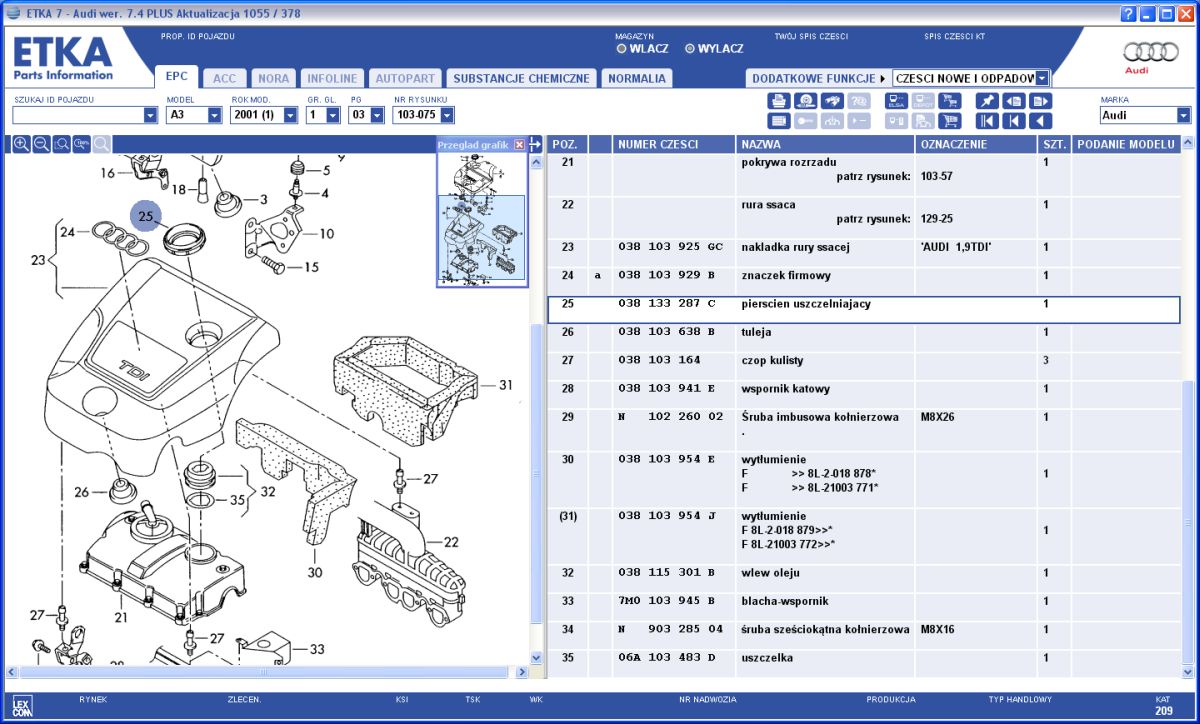Click the print icon in the toolbar
1200x724 pixels.
tap(778, 100)
